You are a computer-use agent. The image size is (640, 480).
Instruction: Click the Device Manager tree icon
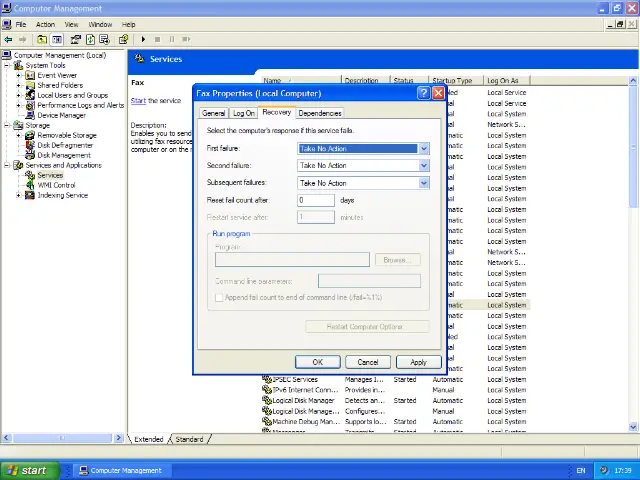pyautogui.click(x=30, y=115)
